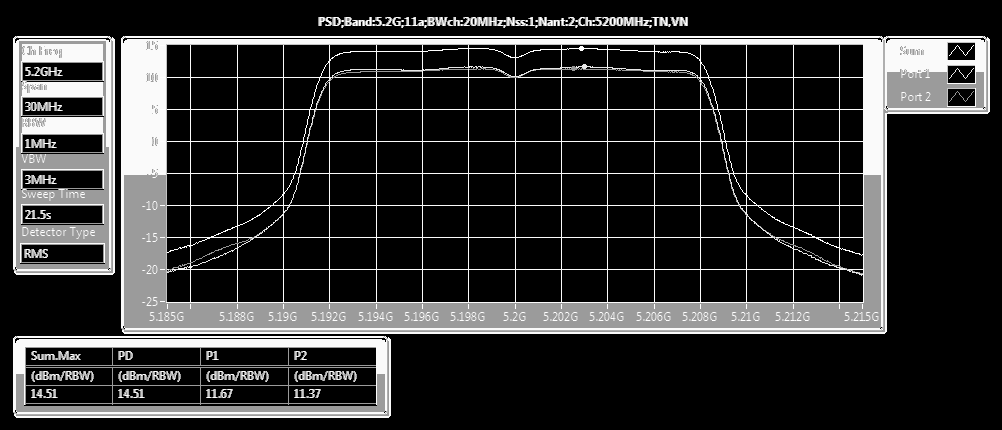Click the 30MHz span field
This screenshot has width=1002, height=430.
pos(63,107)
